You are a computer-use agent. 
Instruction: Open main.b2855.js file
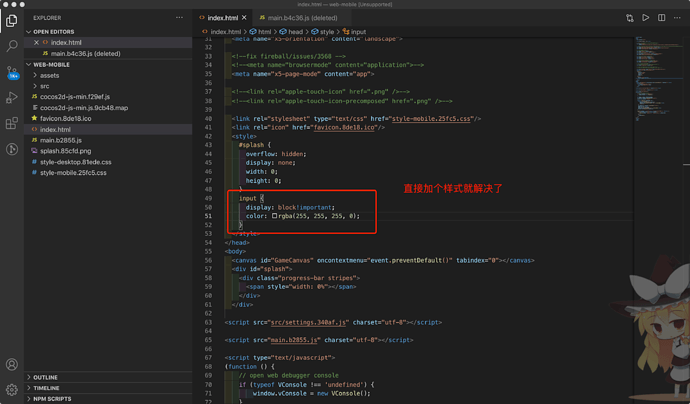(61, 140)
